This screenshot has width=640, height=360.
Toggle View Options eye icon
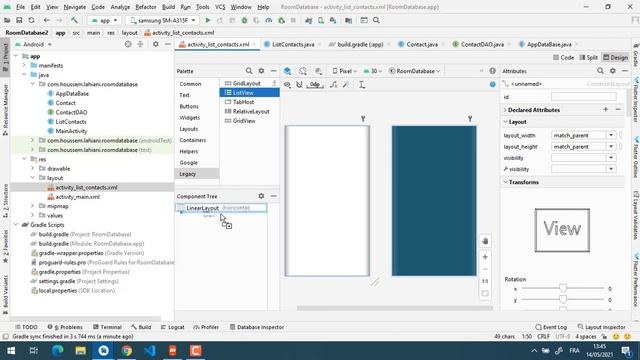click(287, 84)
